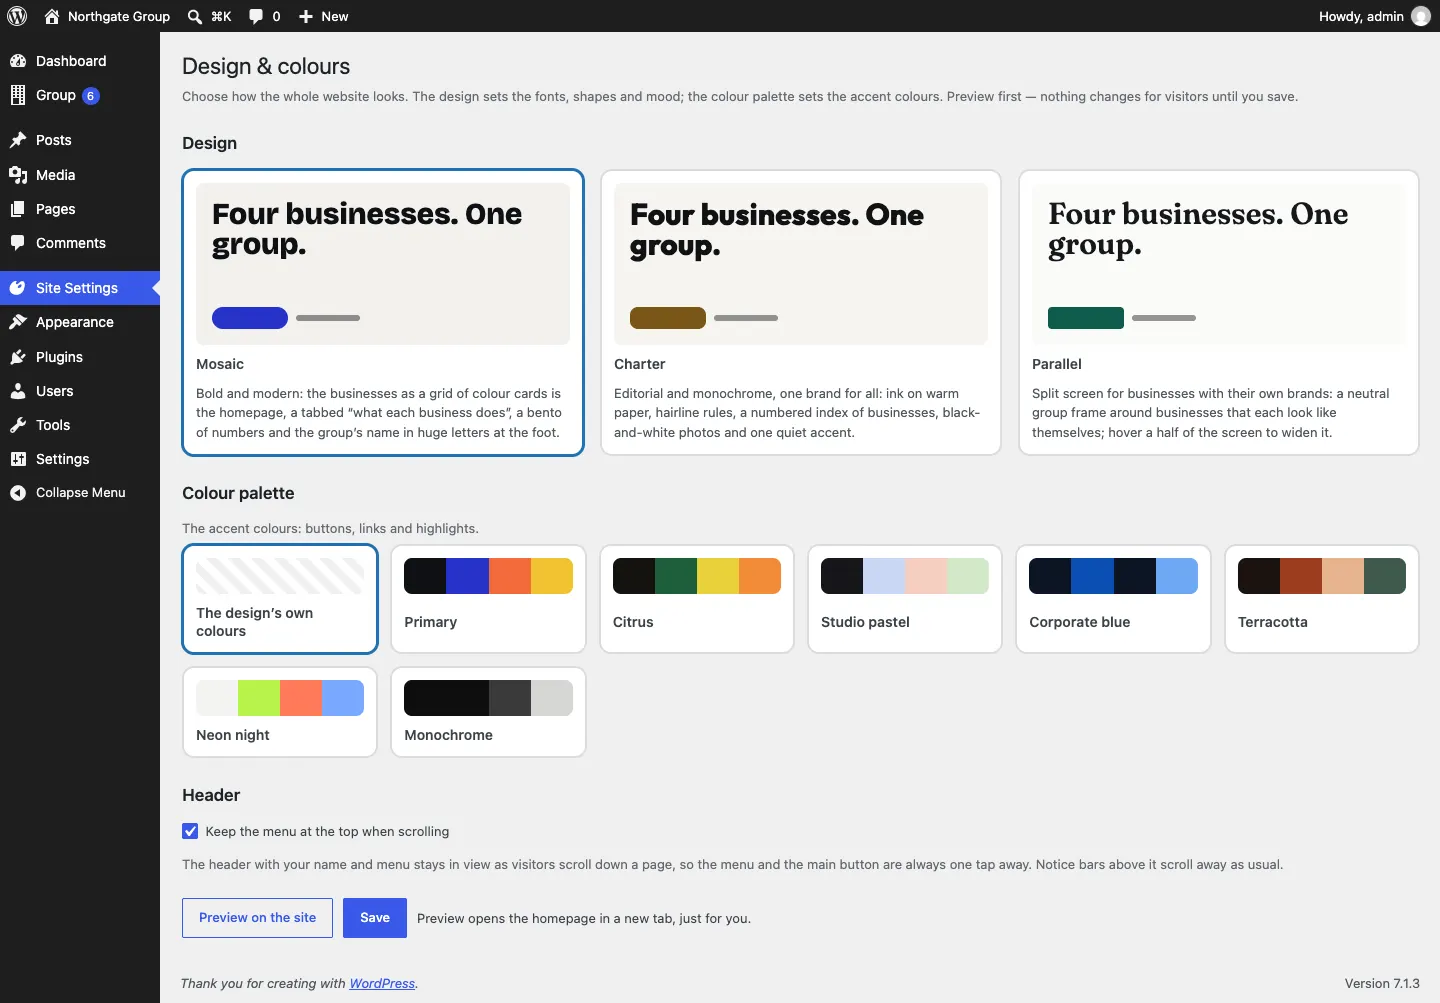Click the Save button

pyautogui.click(x=375, y=918)
